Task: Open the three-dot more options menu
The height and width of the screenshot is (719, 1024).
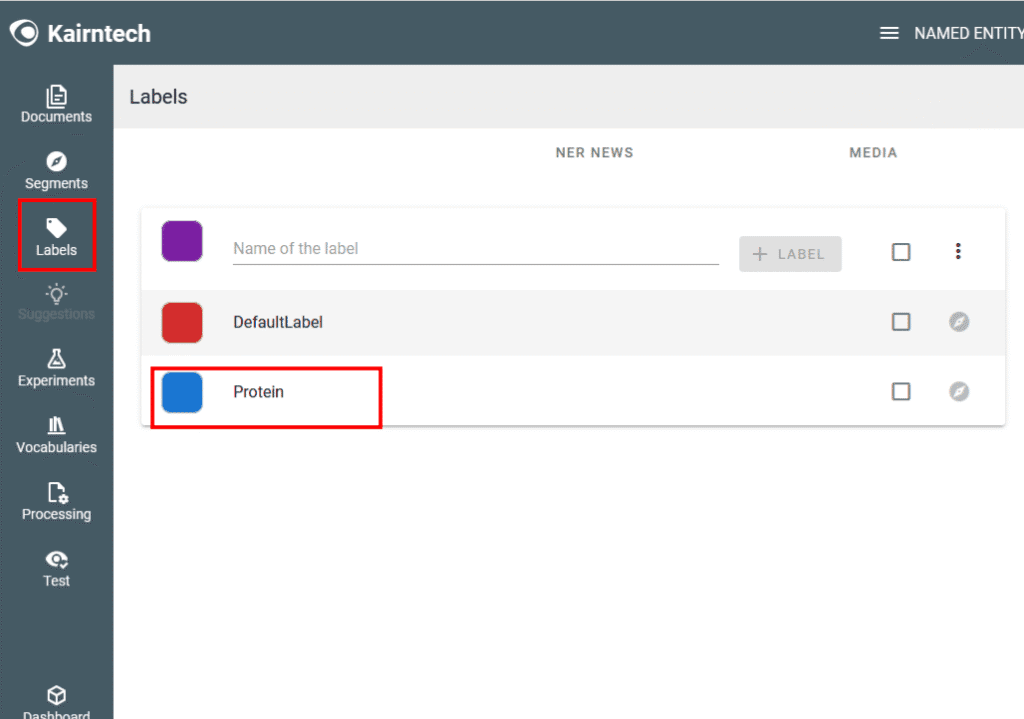Action: (x=958, y=252)
